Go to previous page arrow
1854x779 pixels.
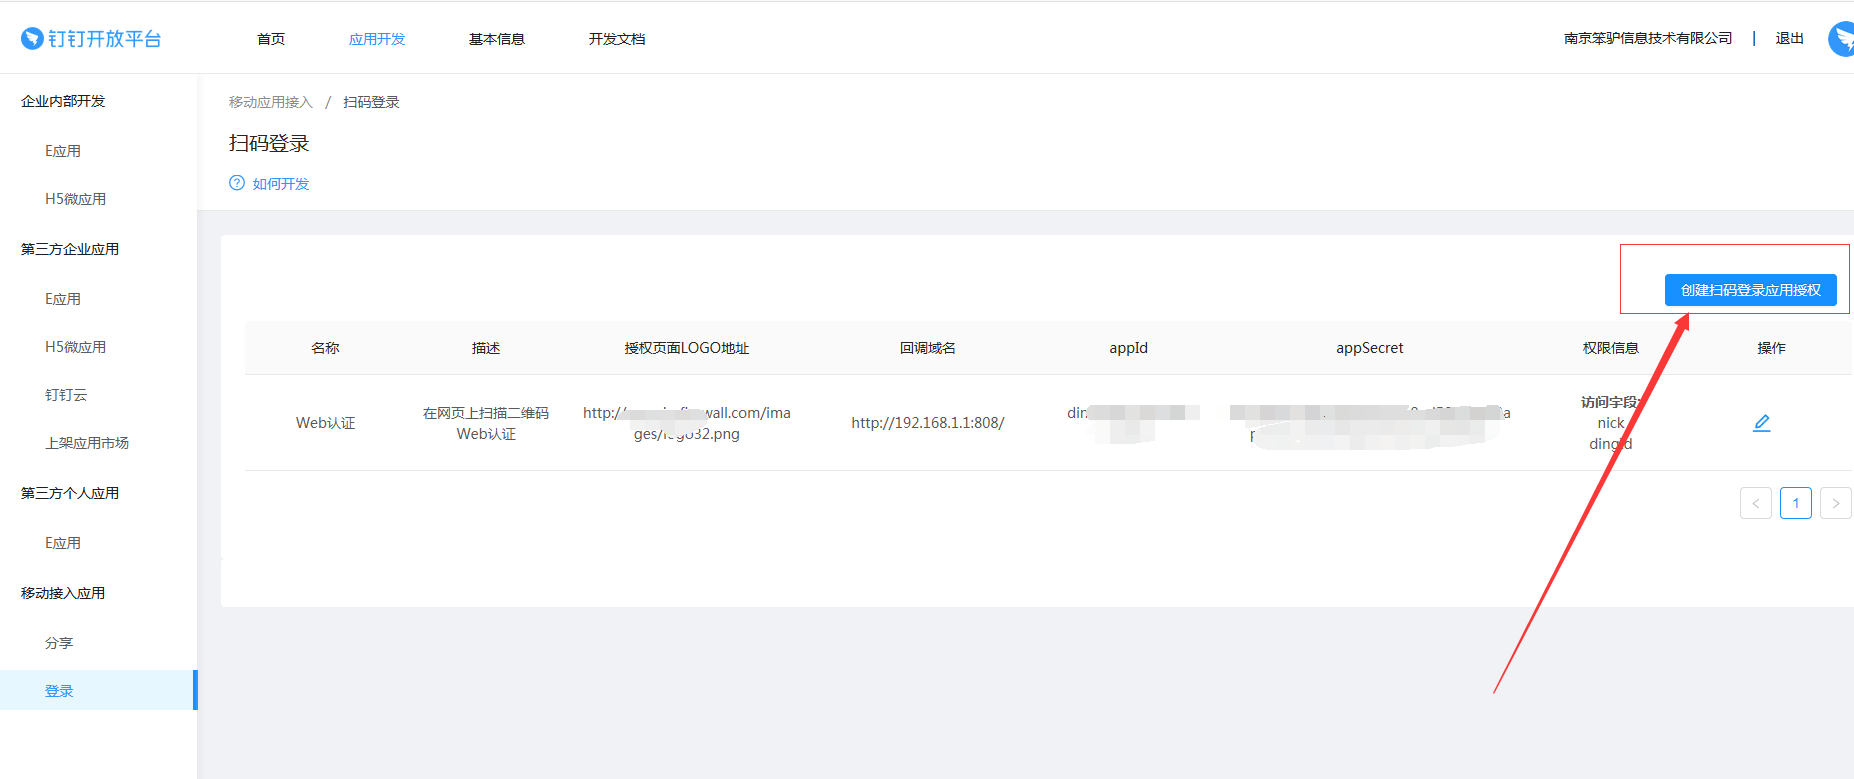(1755, 503)
